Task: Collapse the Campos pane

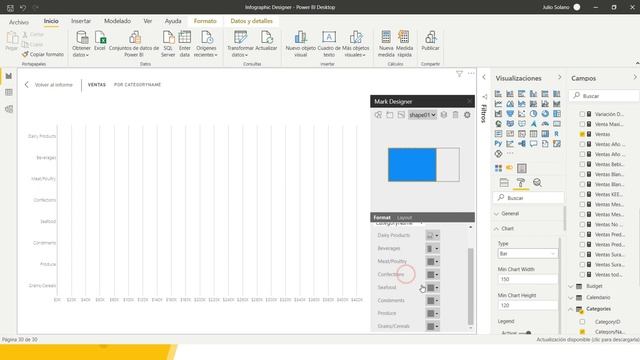Action: [635, 77]
